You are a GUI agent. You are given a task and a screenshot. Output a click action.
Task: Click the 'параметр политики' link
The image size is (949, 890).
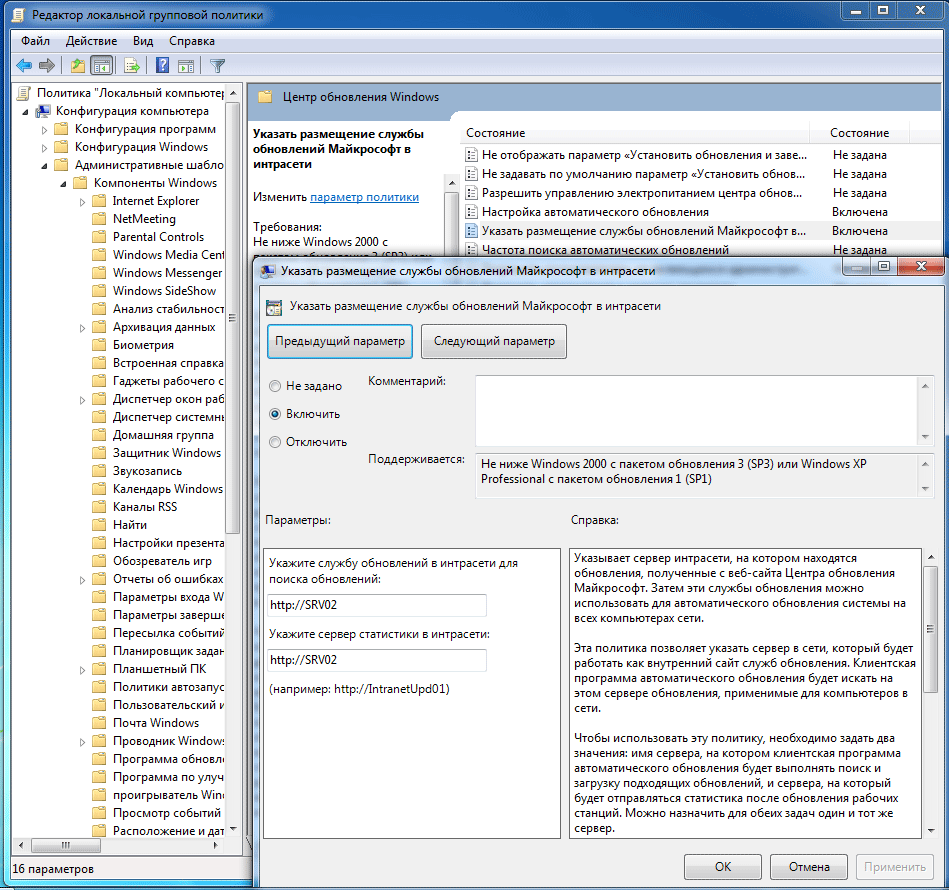(364, 197)
